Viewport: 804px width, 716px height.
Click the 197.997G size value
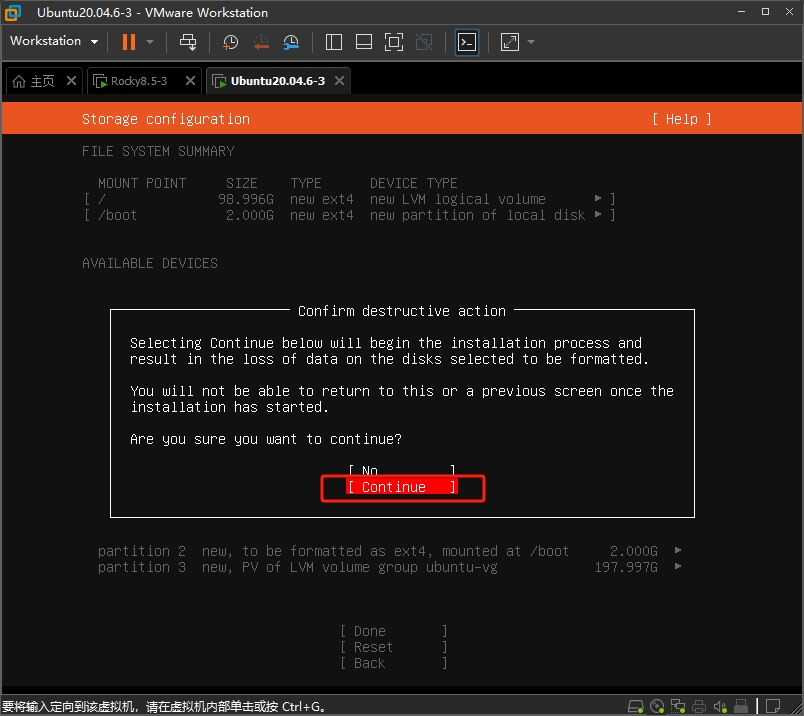(x=626, y=567)
